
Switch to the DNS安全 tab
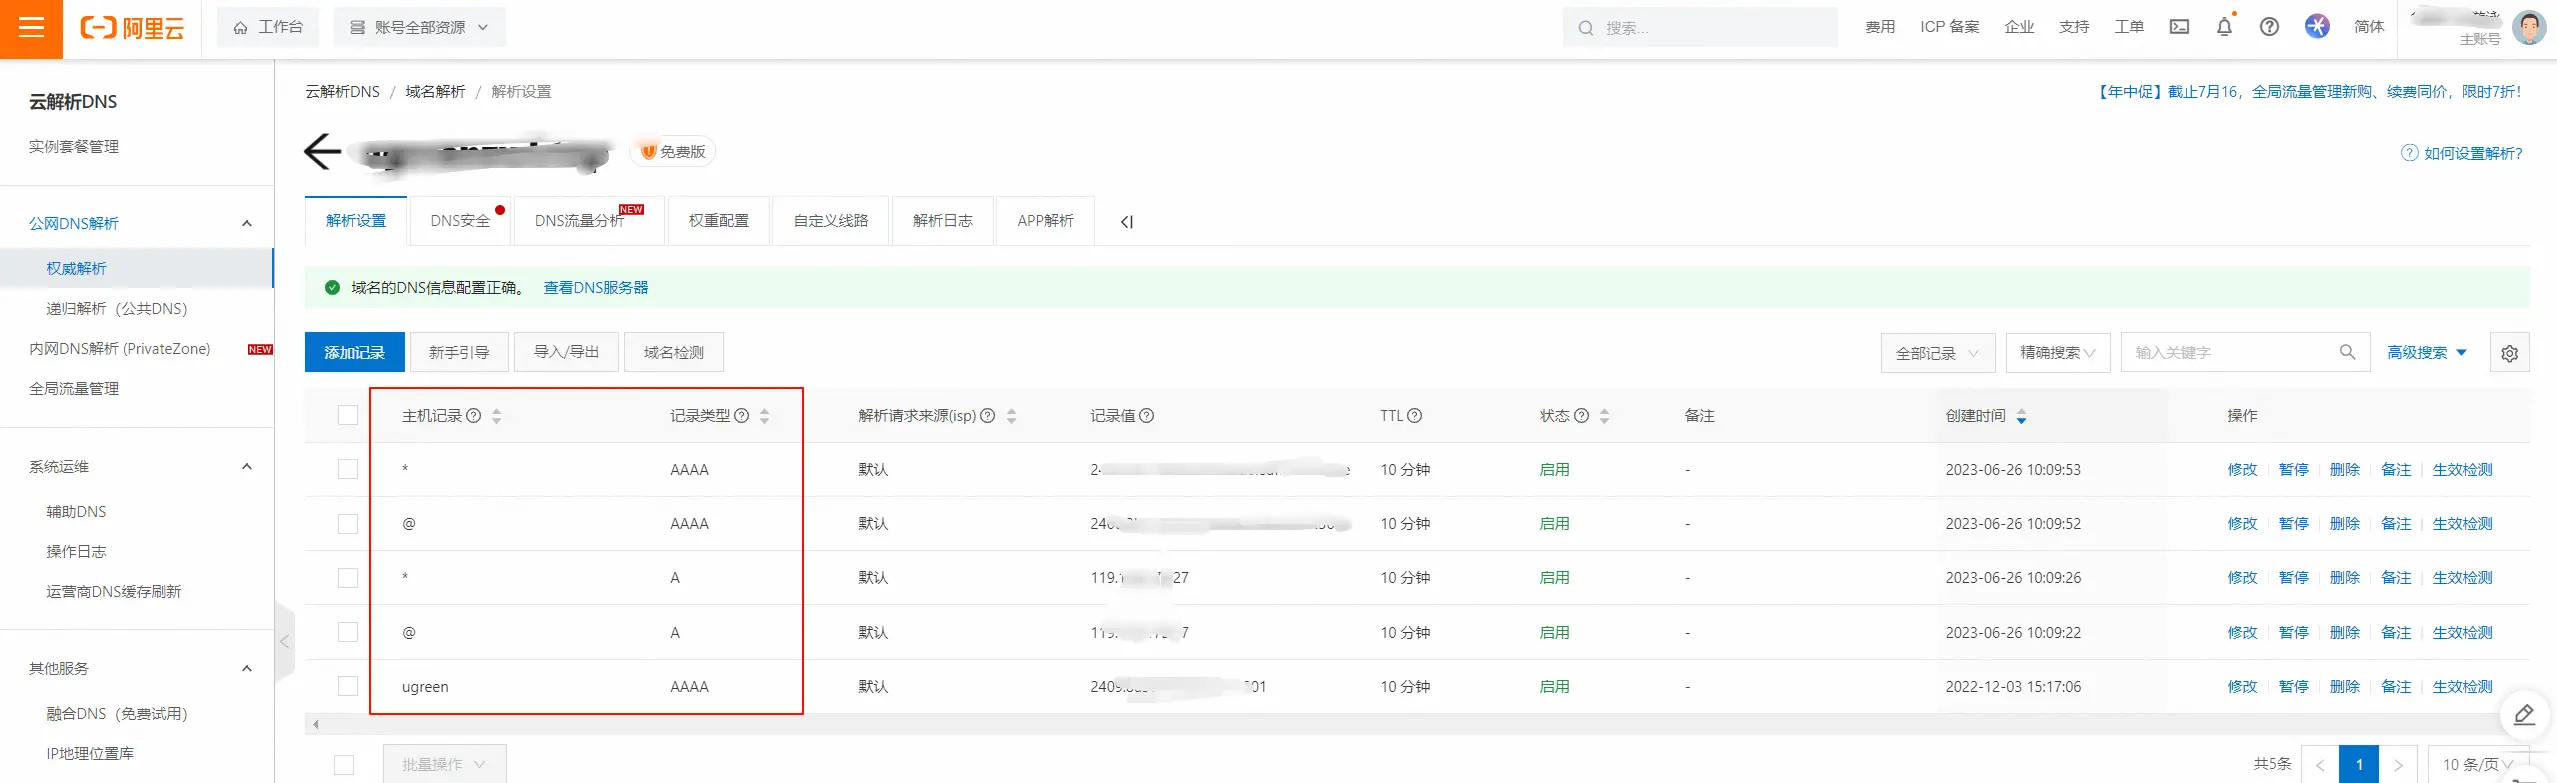pyautogui.click(x=460, y=221)
